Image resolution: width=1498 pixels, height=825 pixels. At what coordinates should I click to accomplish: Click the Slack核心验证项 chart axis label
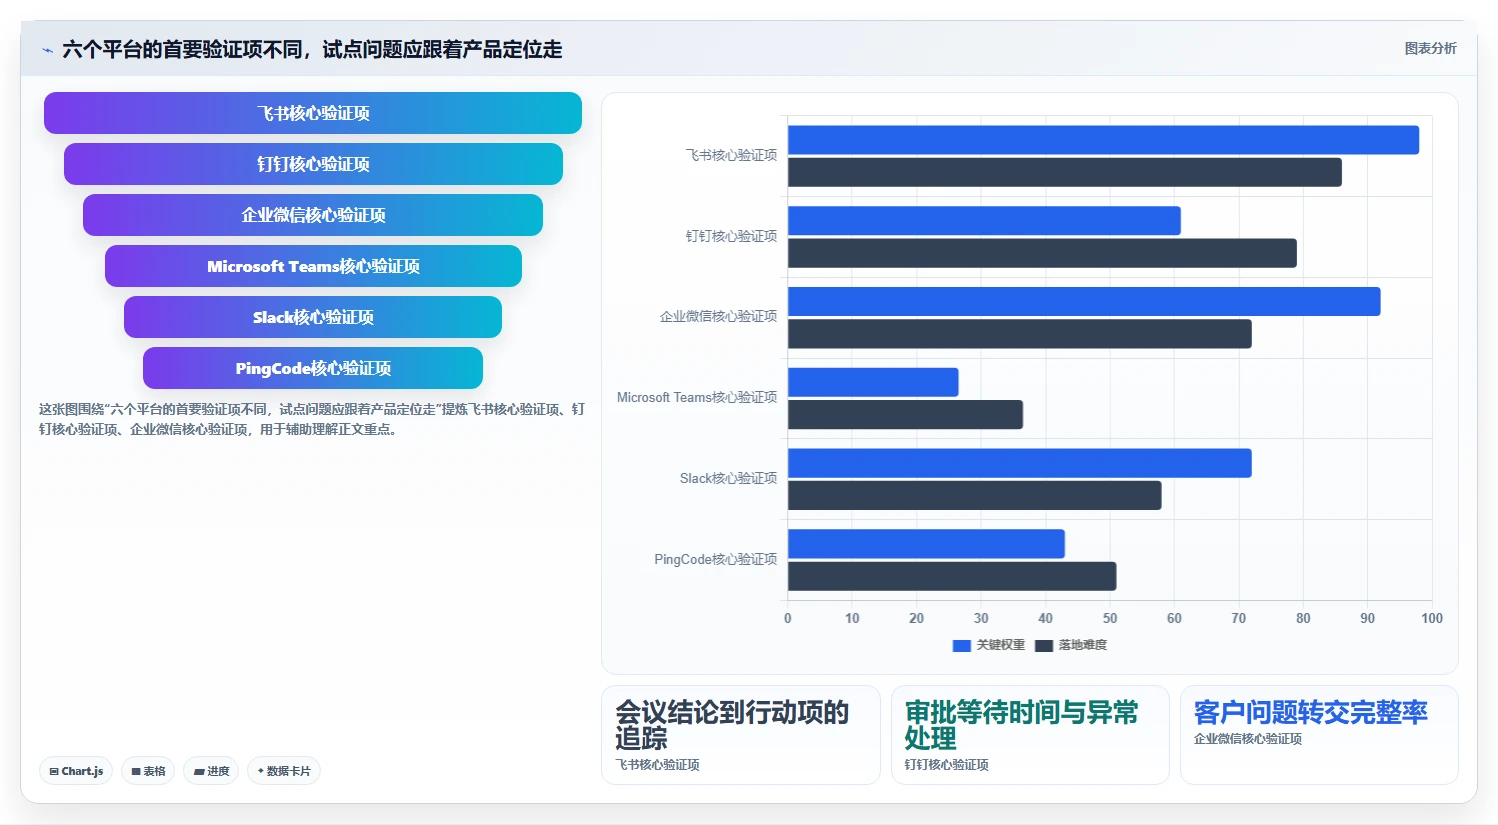coord(728,478)
